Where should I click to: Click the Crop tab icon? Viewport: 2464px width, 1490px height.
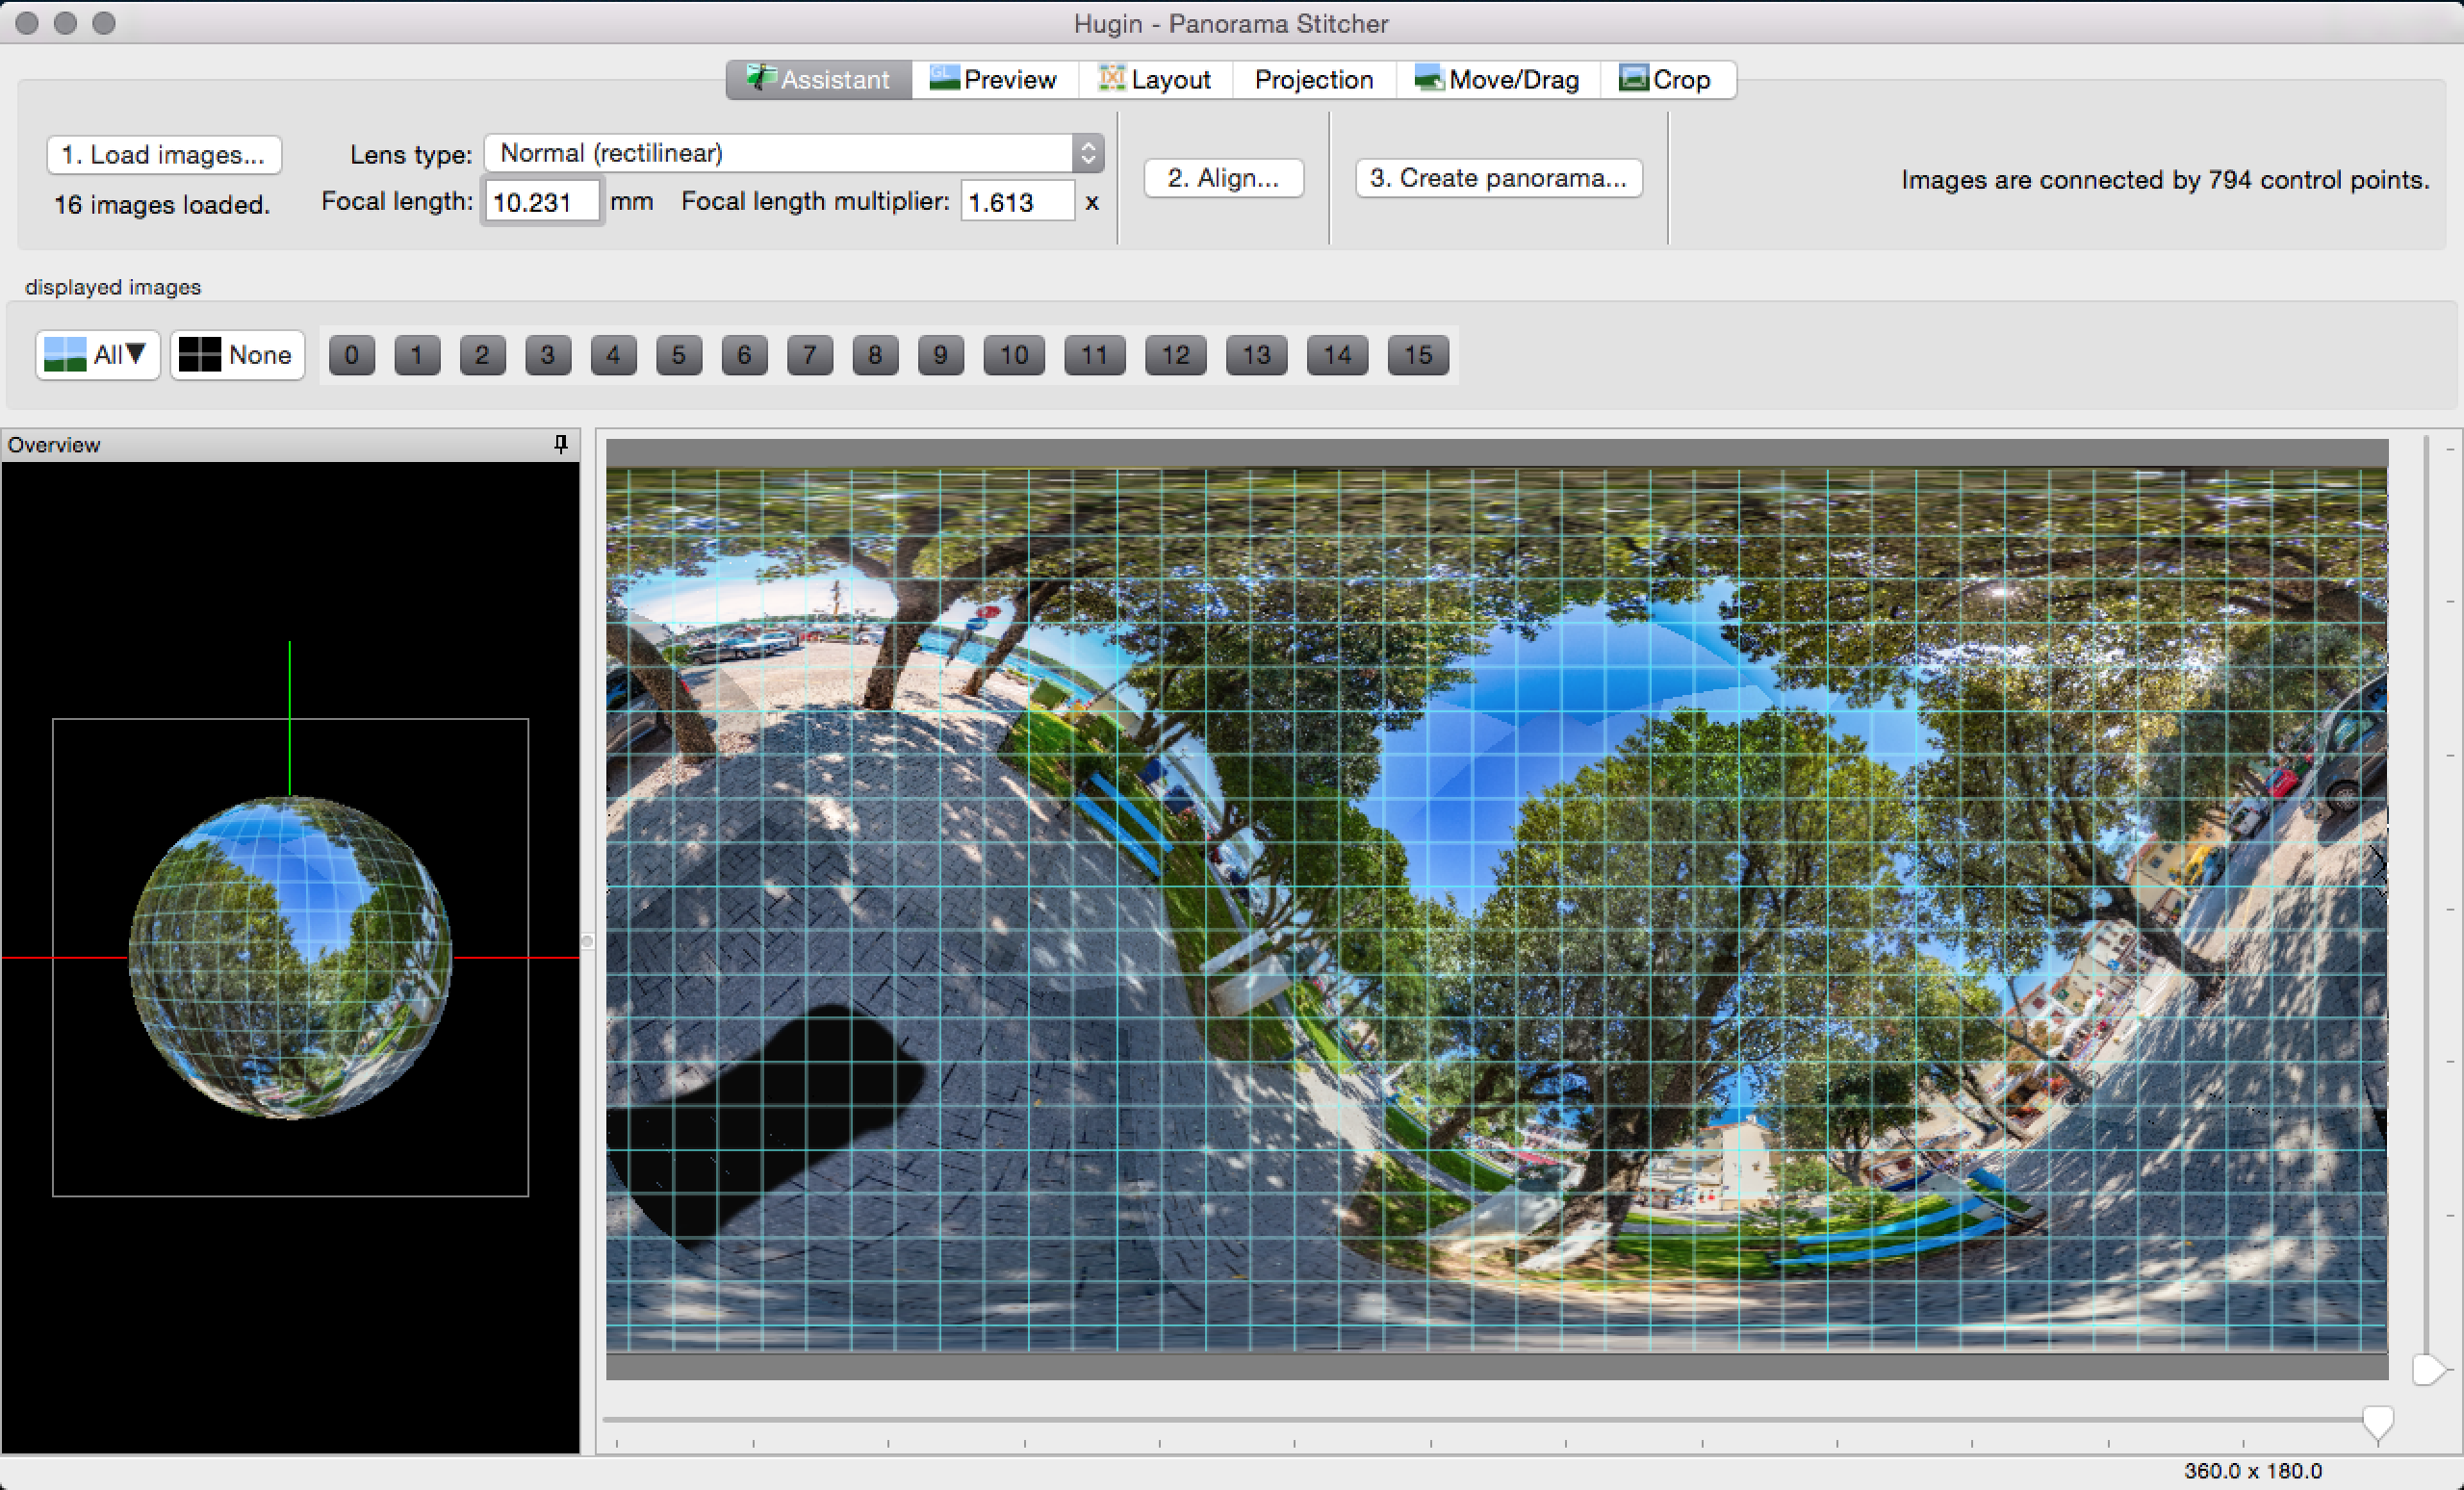1633,78
